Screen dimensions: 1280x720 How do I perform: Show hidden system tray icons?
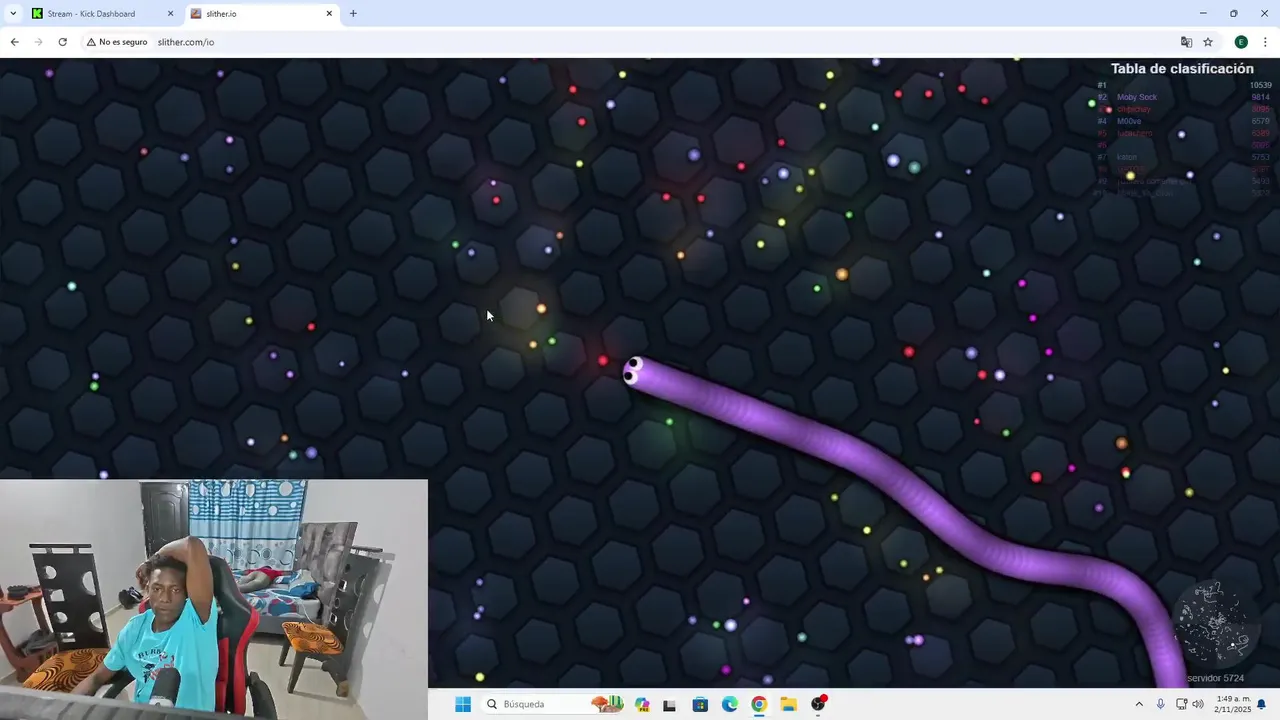(x=1138, y=704)
